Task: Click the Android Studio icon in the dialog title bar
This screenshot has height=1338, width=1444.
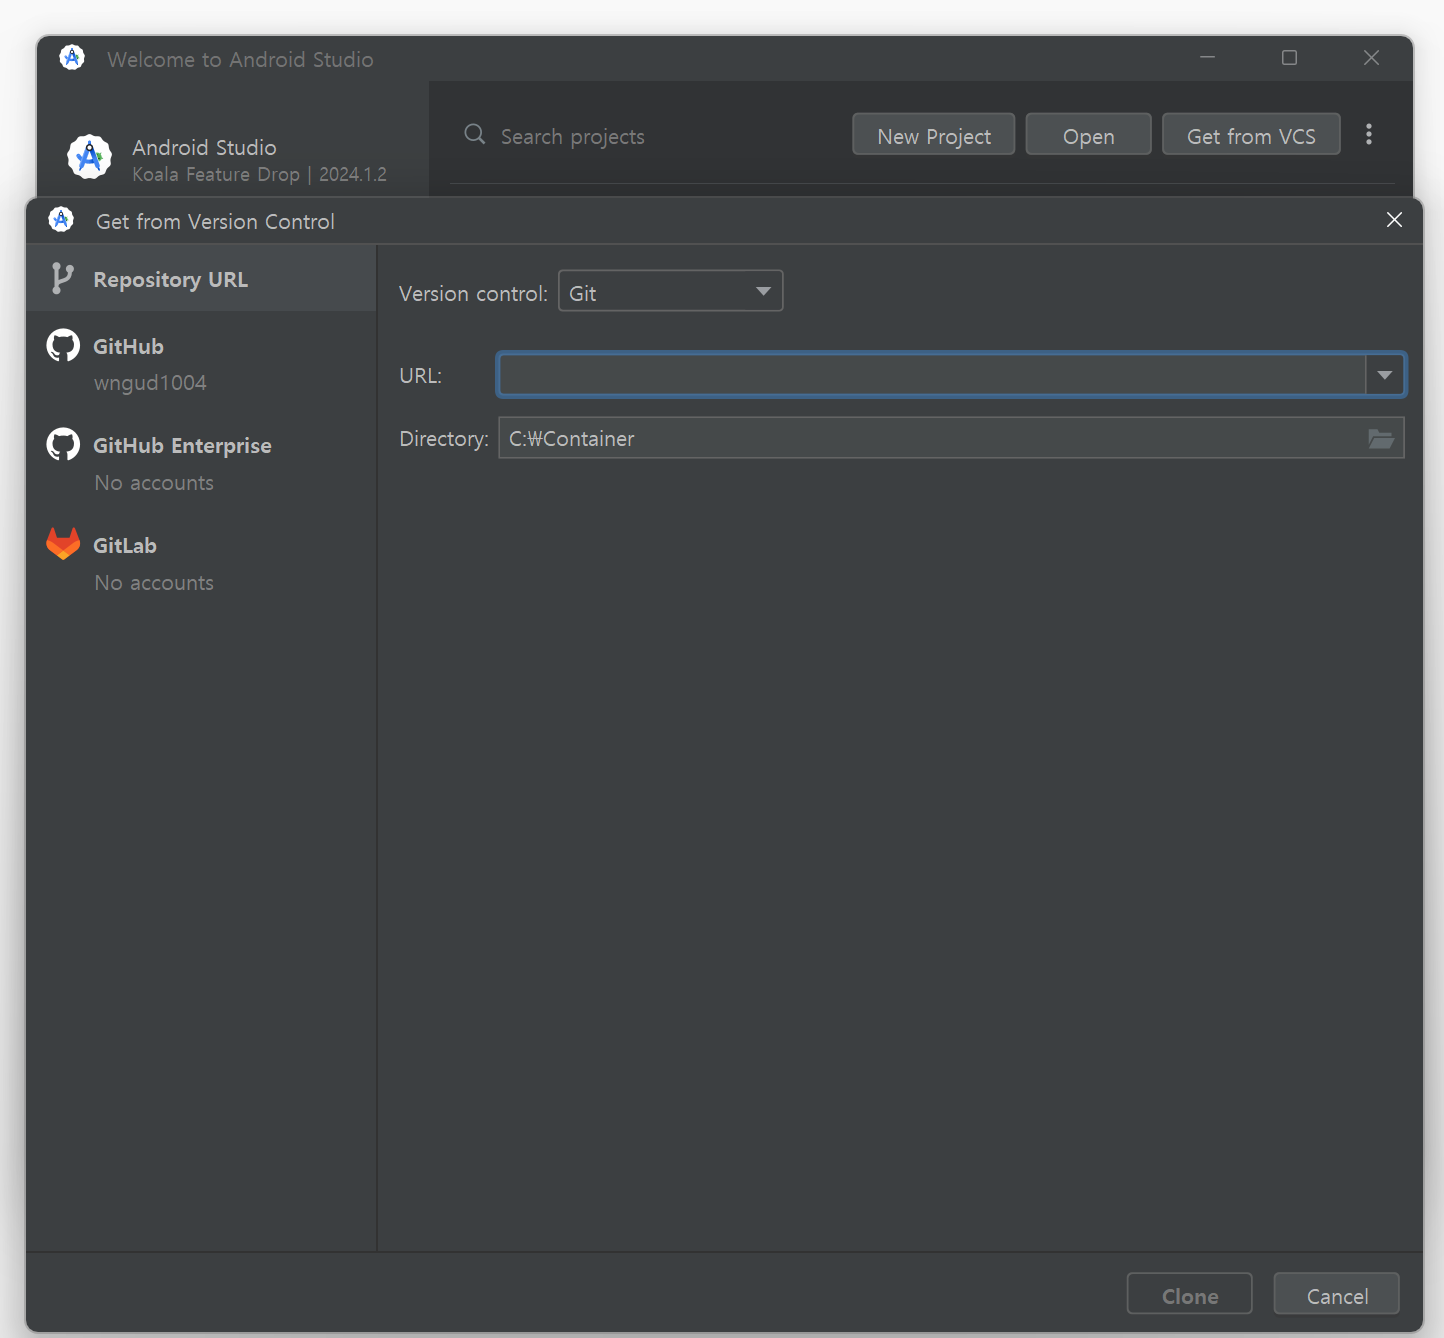Action: 61,220
